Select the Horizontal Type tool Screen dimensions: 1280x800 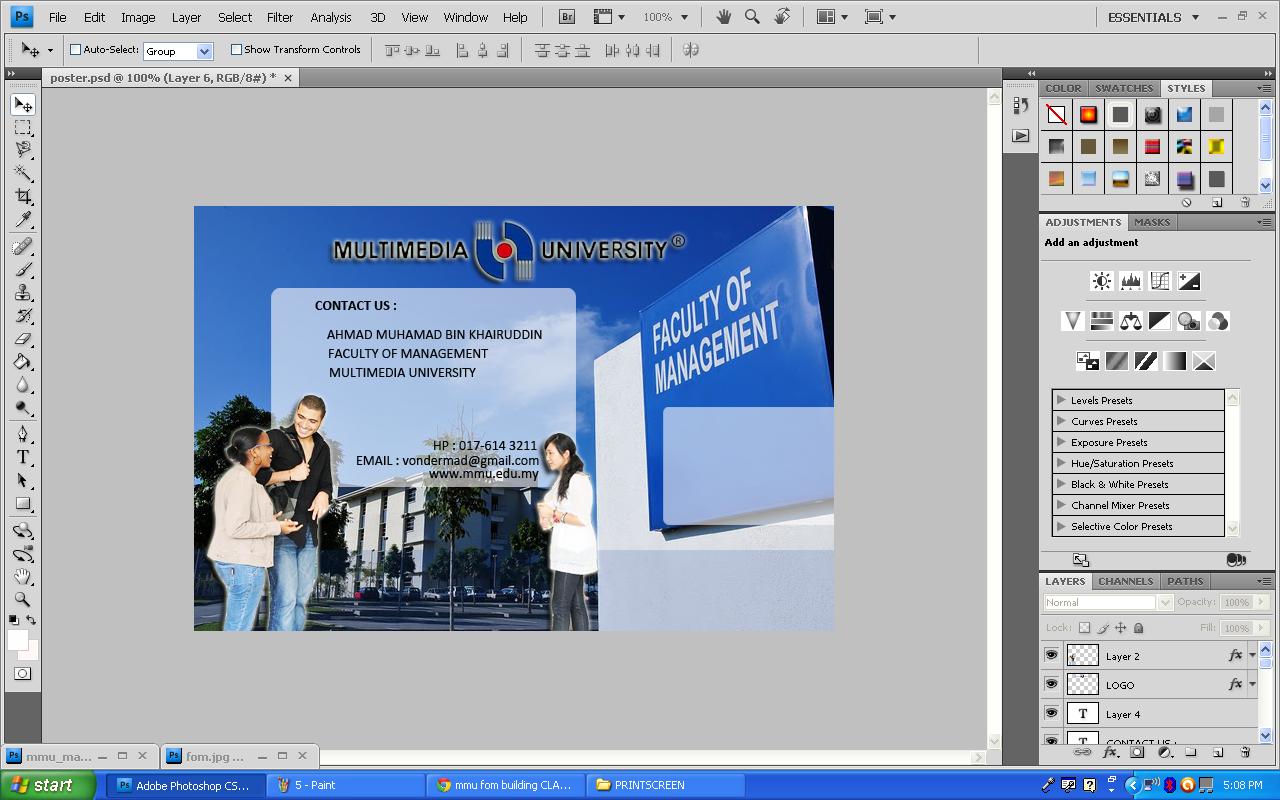(x=23, y=458)
